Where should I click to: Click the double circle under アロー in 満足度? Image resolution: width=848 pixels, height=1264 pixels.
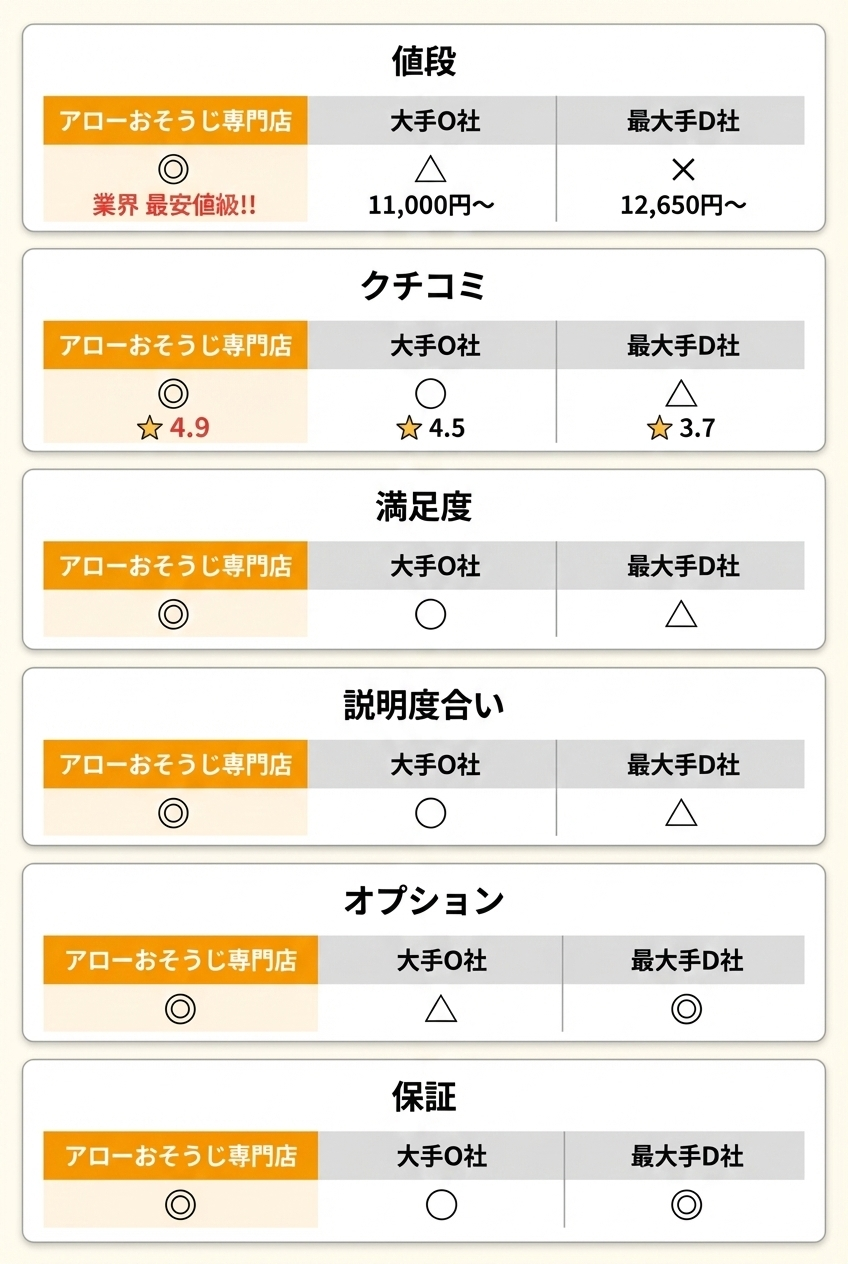coord(174,614)
